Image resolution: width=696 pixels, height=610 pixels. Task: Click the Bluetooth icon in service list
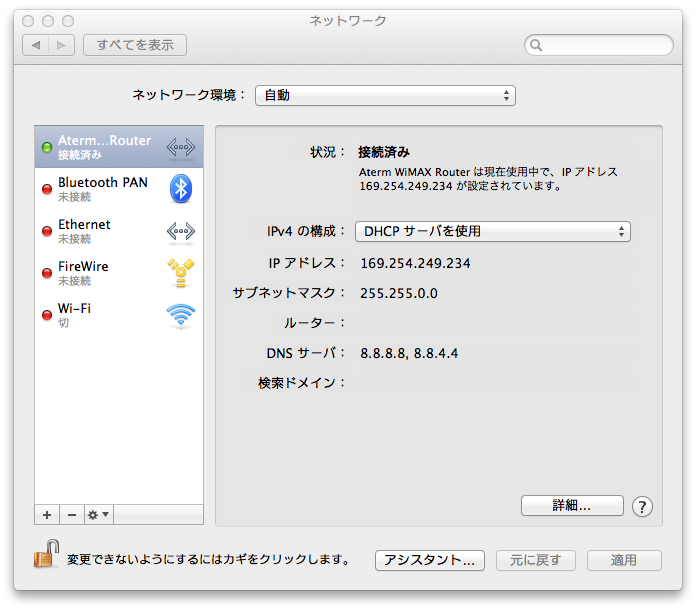[x=181, y=189]
